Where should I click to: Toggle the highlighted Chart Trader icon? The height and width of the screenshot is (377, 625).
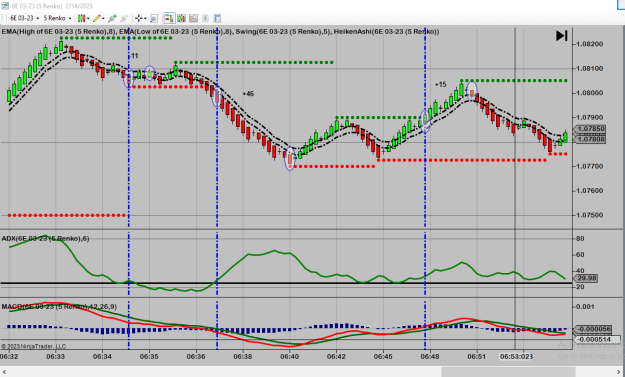169,18
